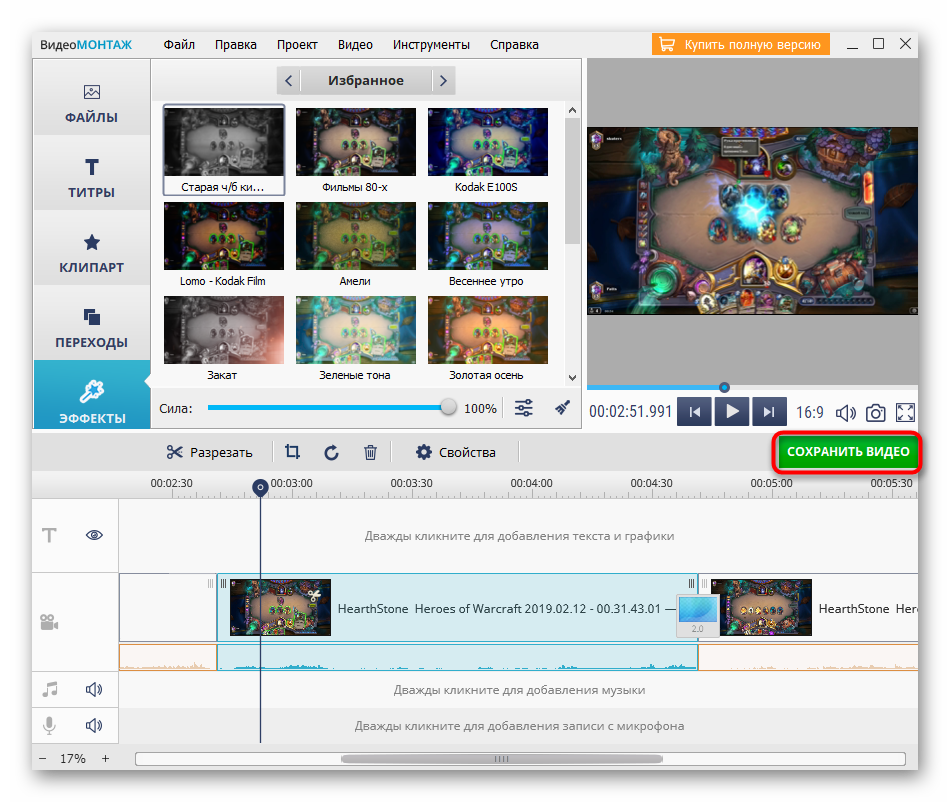Click the СОХРАНИТЬ ВИДЕО button
The width and height of the screenshot is (950, 802).
(848, 452)
